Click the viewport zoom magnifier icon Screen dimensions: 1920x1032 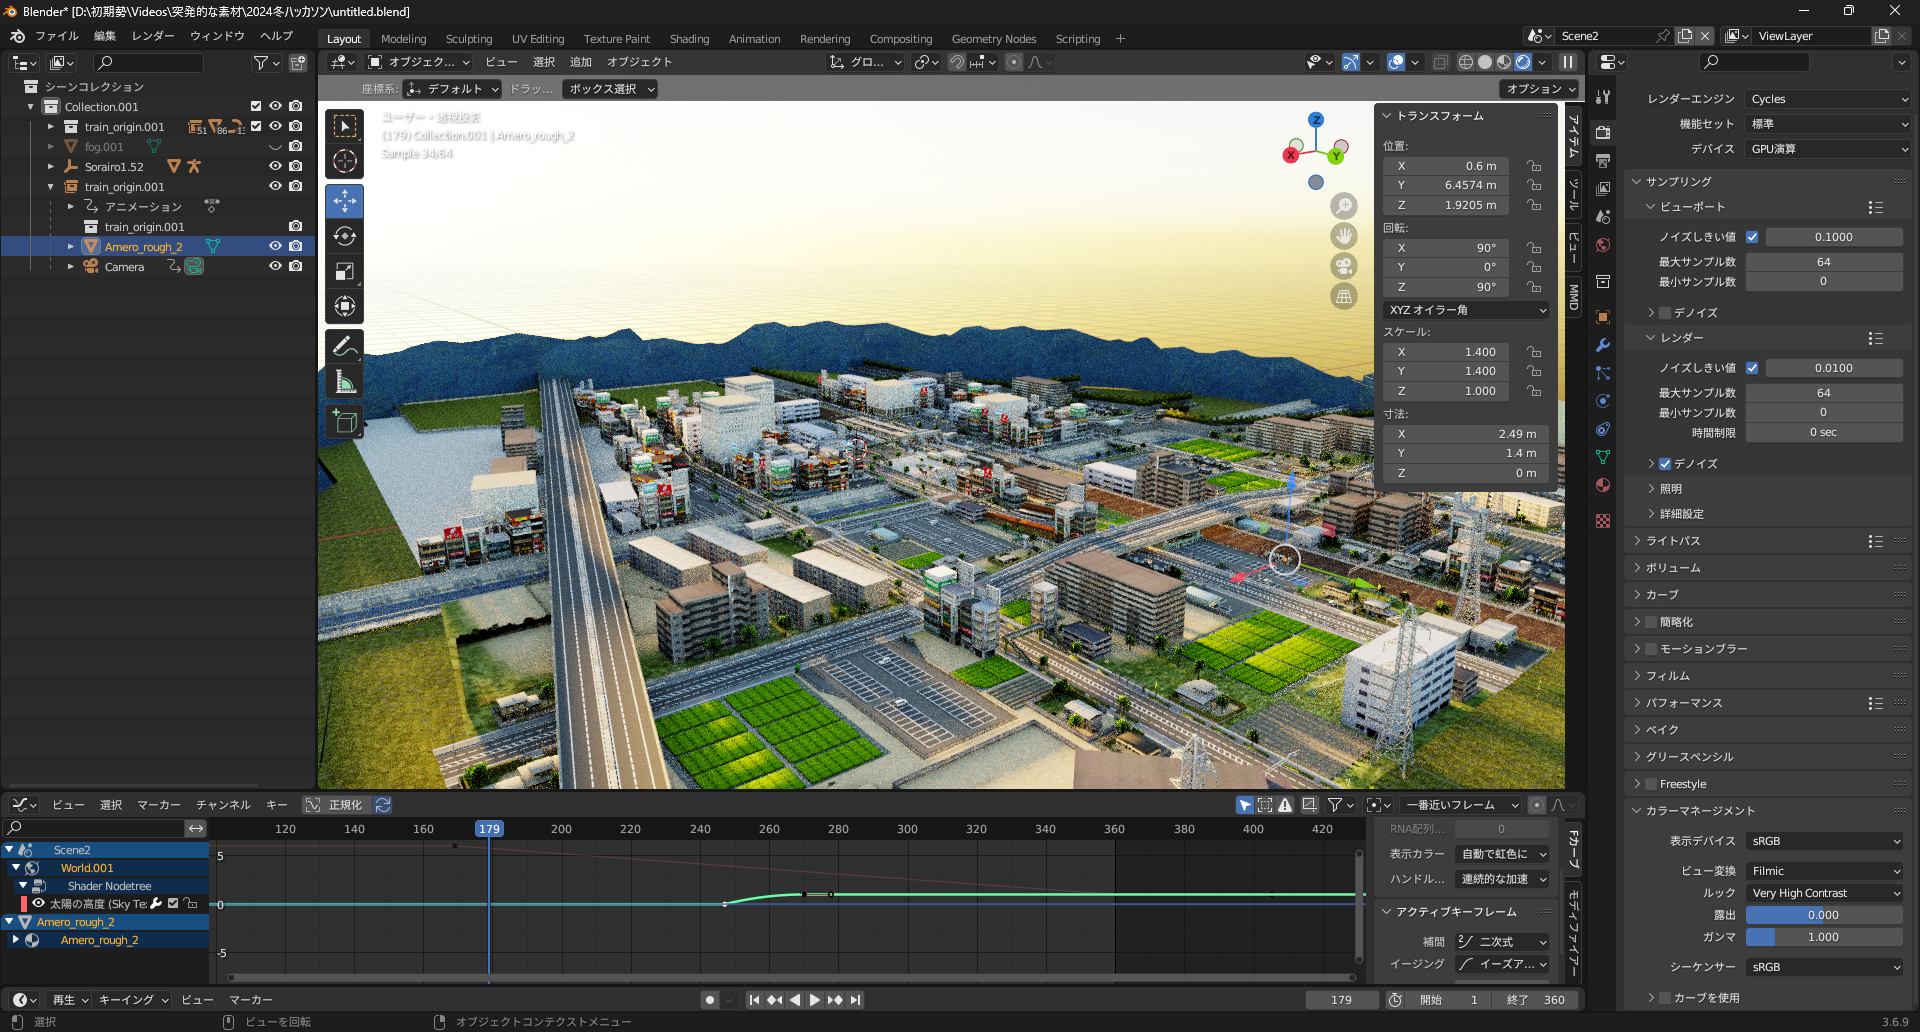1344,206
